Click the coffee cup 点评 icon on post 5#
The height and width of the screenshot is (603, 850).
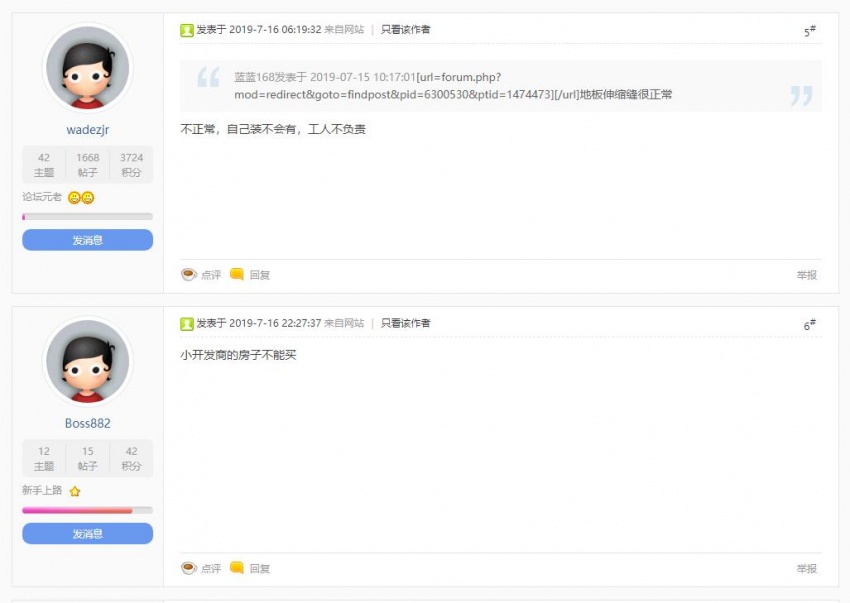click(x=189, y=274)
